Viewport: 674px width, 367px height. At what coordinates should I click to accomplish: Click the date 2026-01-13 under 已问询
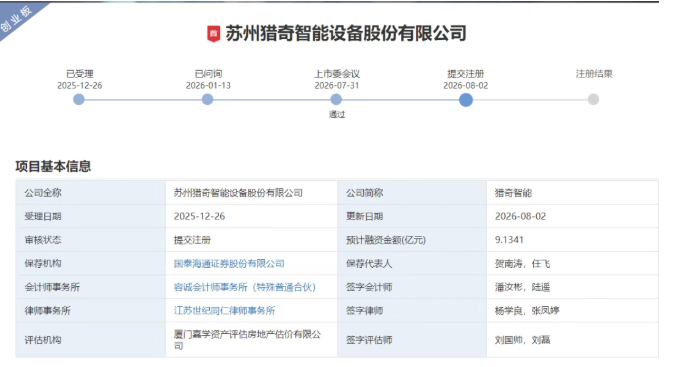(x=208, y=86)
